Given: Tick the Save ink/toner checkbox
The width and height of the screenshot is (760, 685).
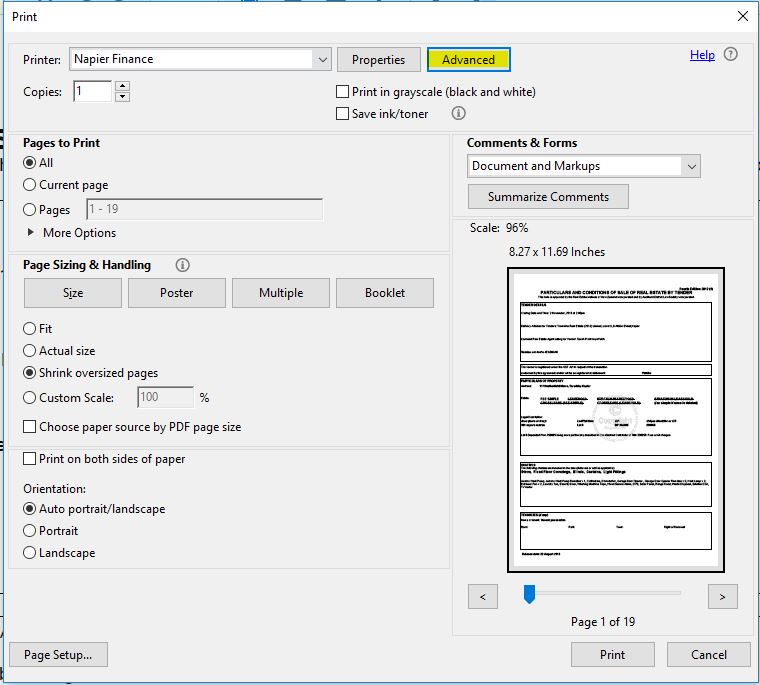Looking at the screenshot, I should (343, 114).
